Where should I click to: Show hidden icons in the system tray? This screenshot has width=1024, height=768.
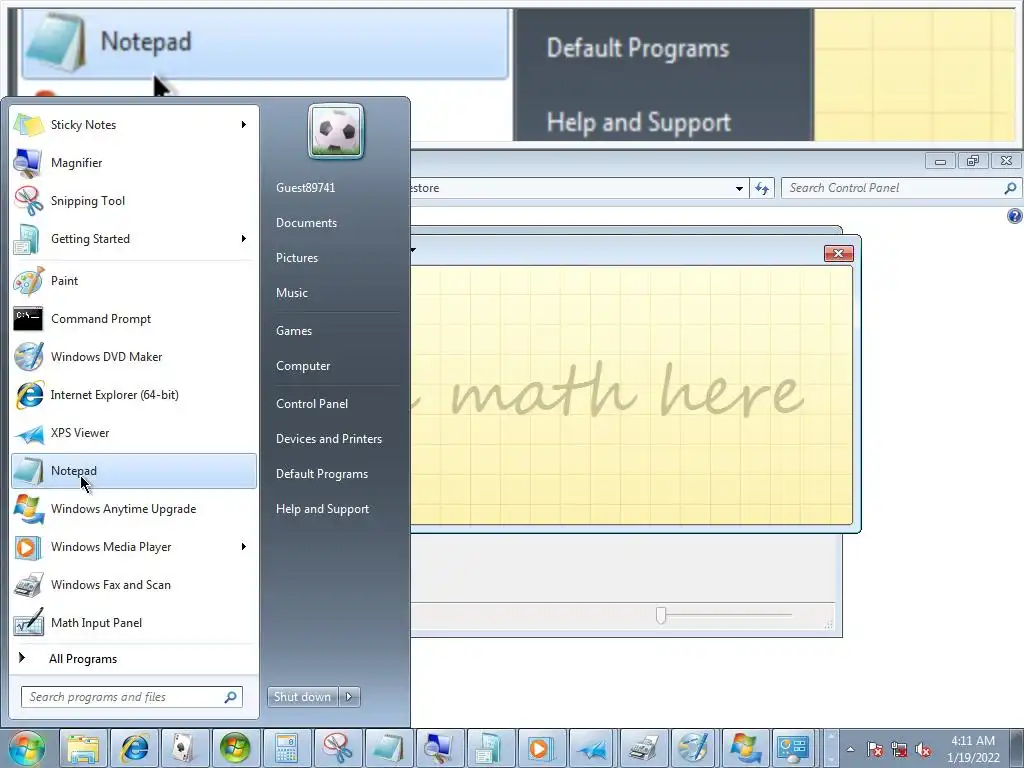pos(850,749)
